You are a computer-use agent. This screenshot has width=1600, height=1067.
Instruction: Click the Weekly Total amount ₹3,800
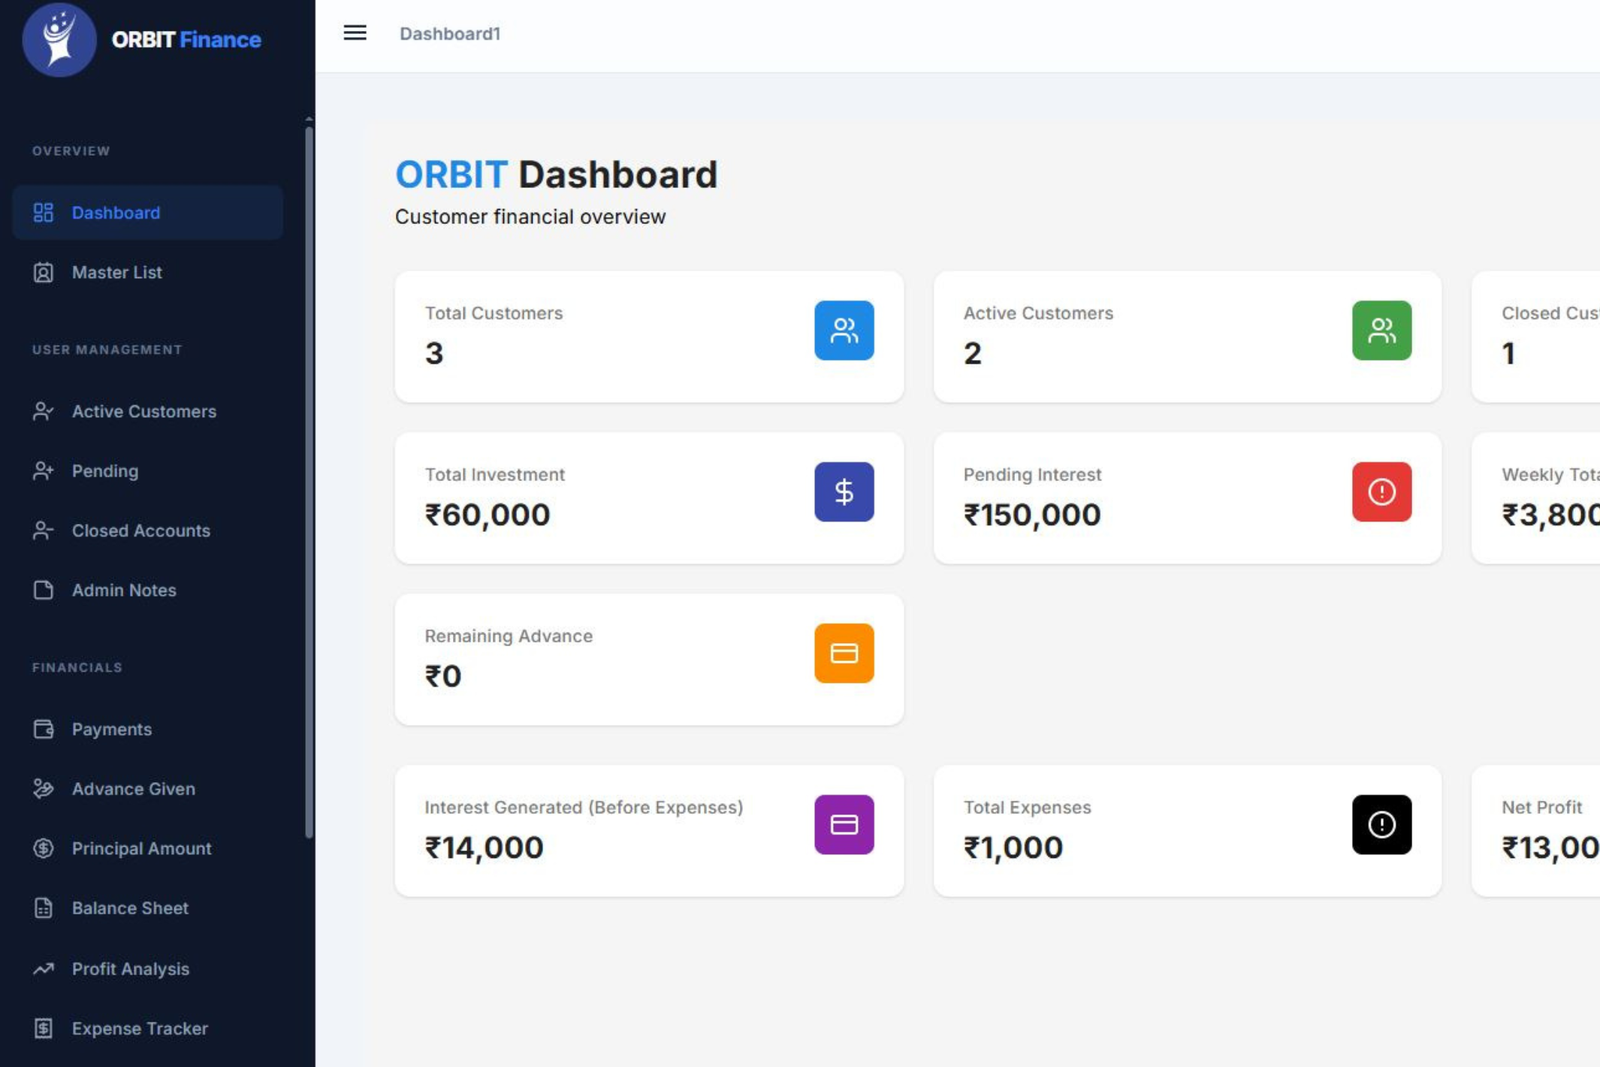[x=1551, y=515]
